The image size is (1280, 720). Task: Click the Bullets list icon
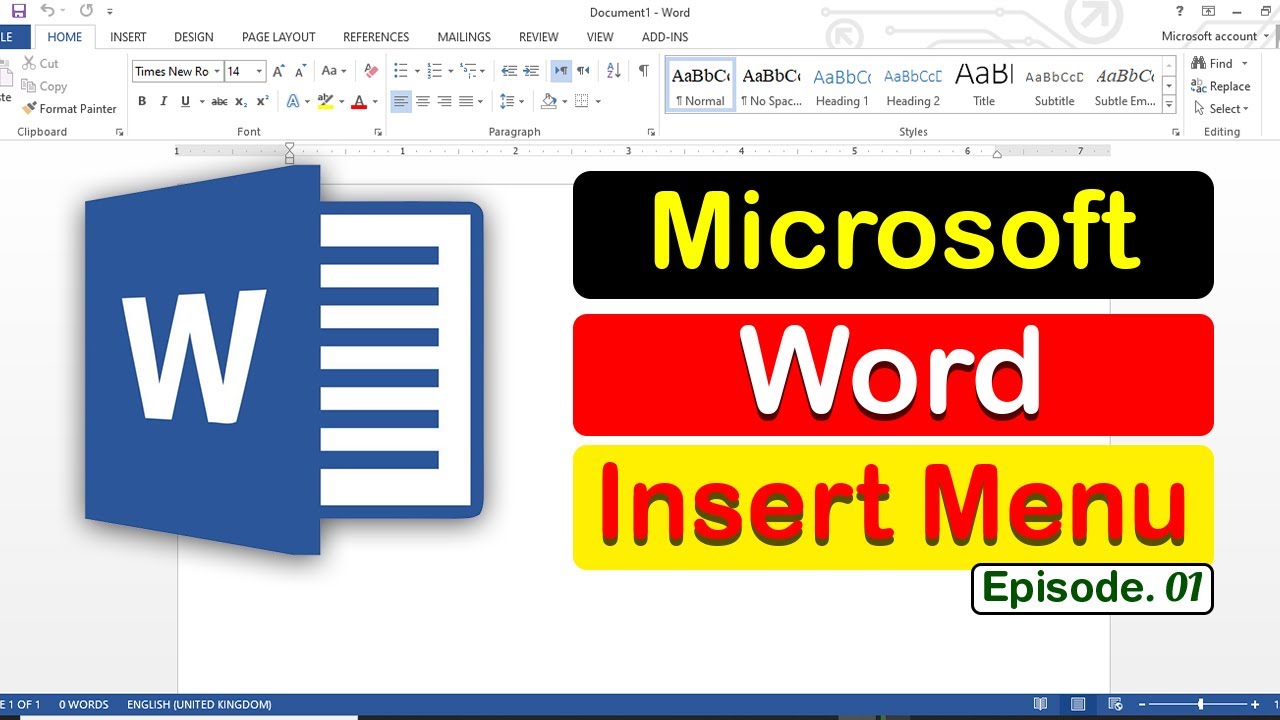click(400, 71)
